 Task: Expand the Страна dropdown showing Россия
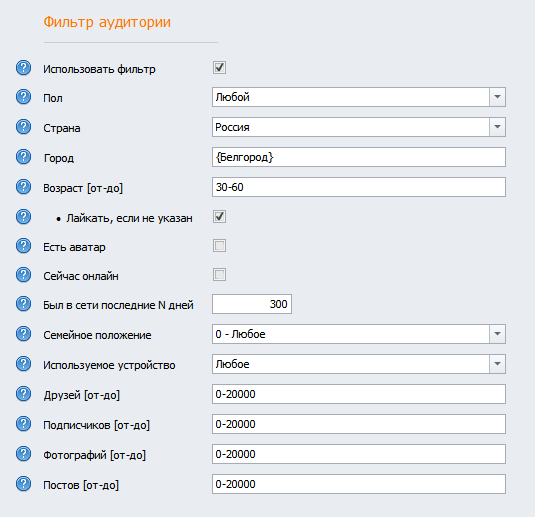point(359,127)
